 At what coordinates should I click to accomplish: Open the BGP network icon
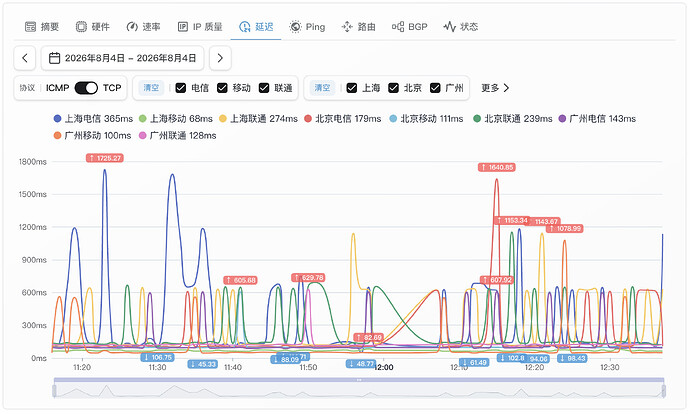click(398, 27)
